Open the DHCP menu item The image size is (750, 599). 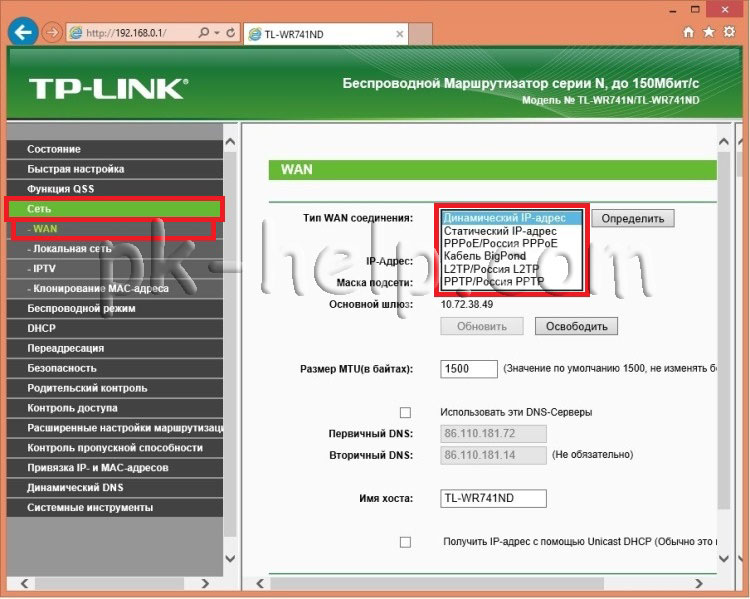pyautogui.click(x=115, y=329)
